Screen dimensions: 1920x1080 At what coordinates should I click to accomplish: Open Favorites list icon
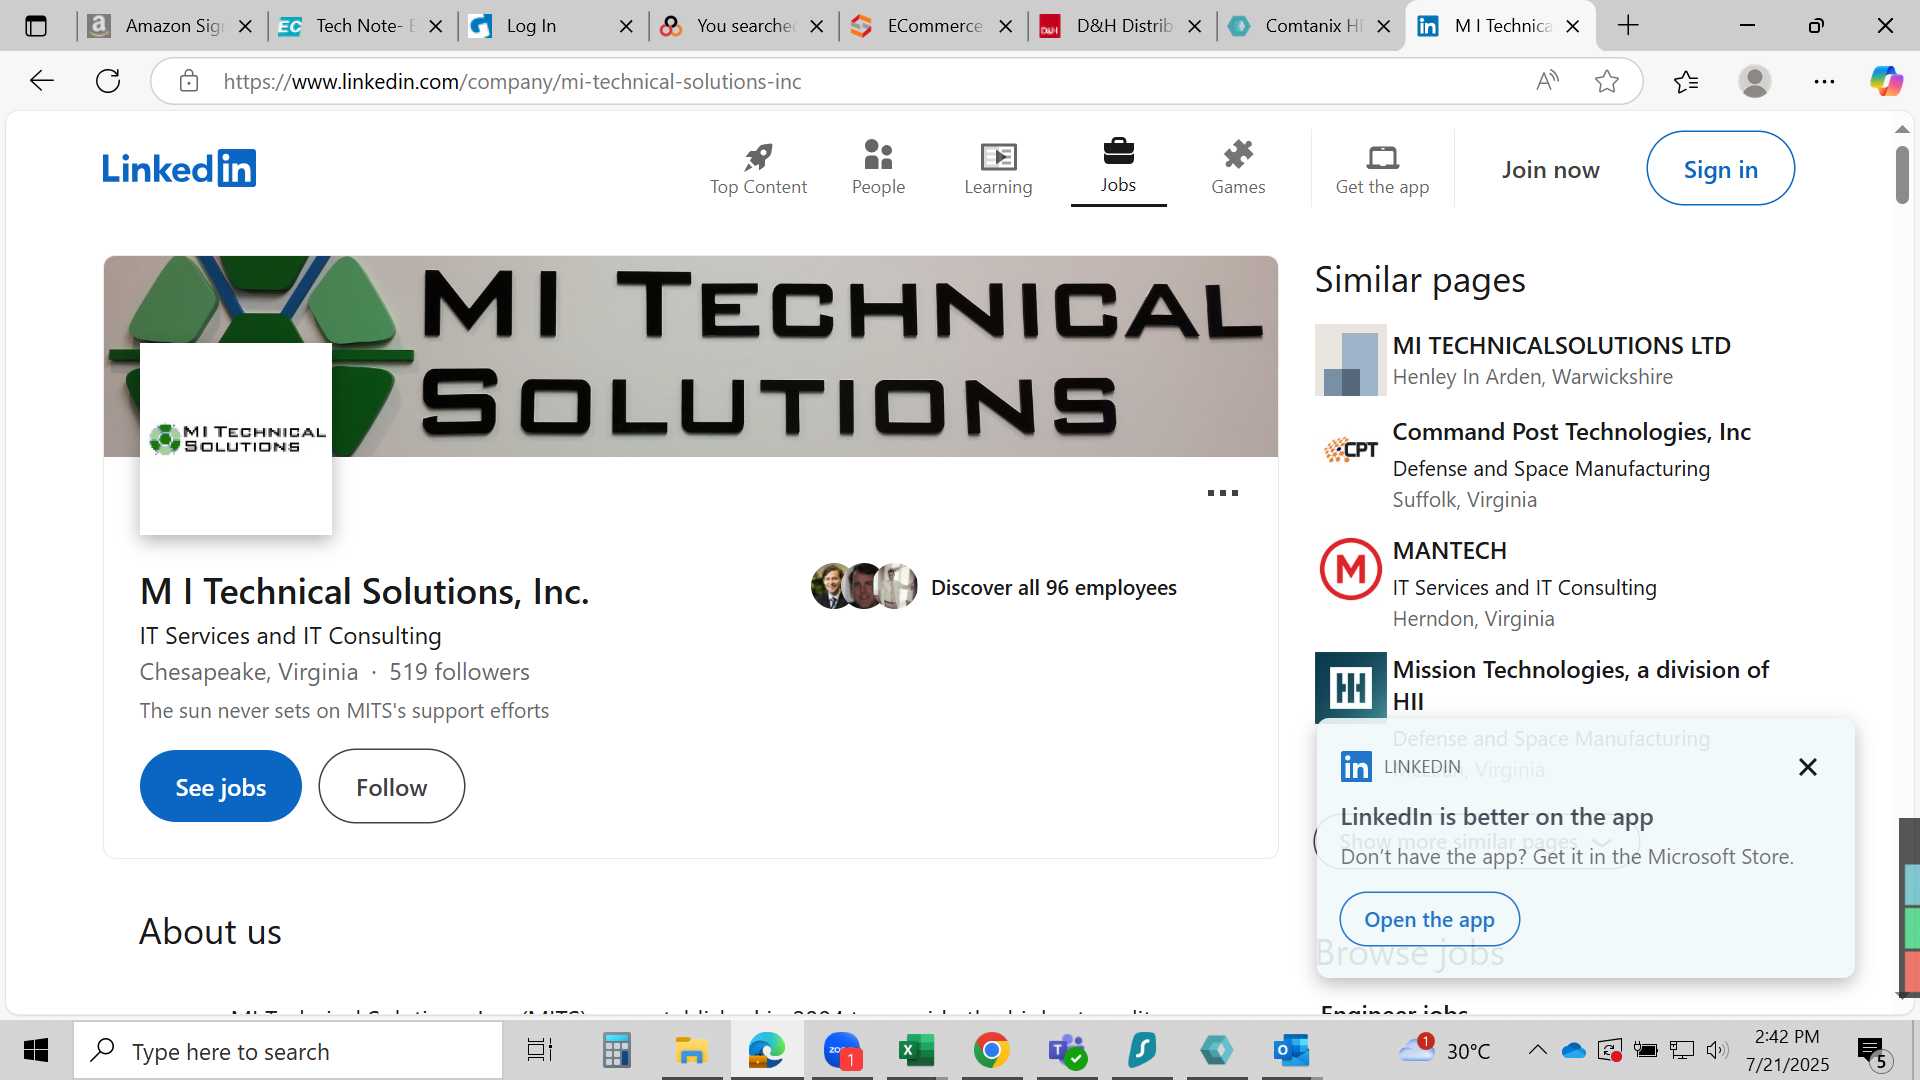[1686, 81]
